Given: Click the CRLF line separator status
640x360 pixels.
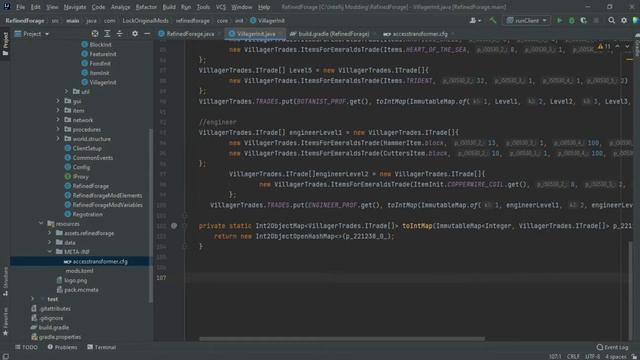Looking at the screenshot, I should pos(573,356).
